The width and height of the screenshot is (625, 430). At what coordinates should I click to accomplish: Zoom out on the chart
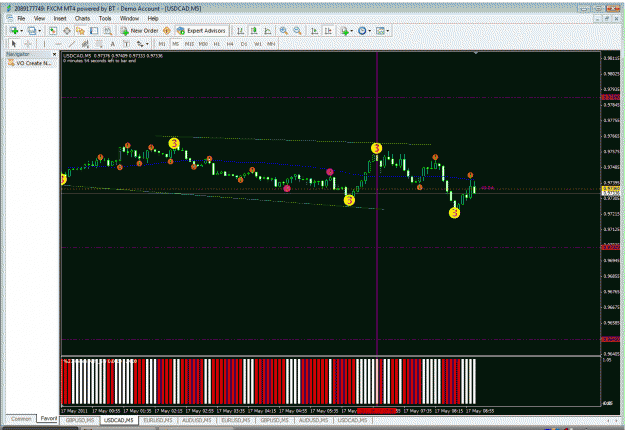point(297,31)
